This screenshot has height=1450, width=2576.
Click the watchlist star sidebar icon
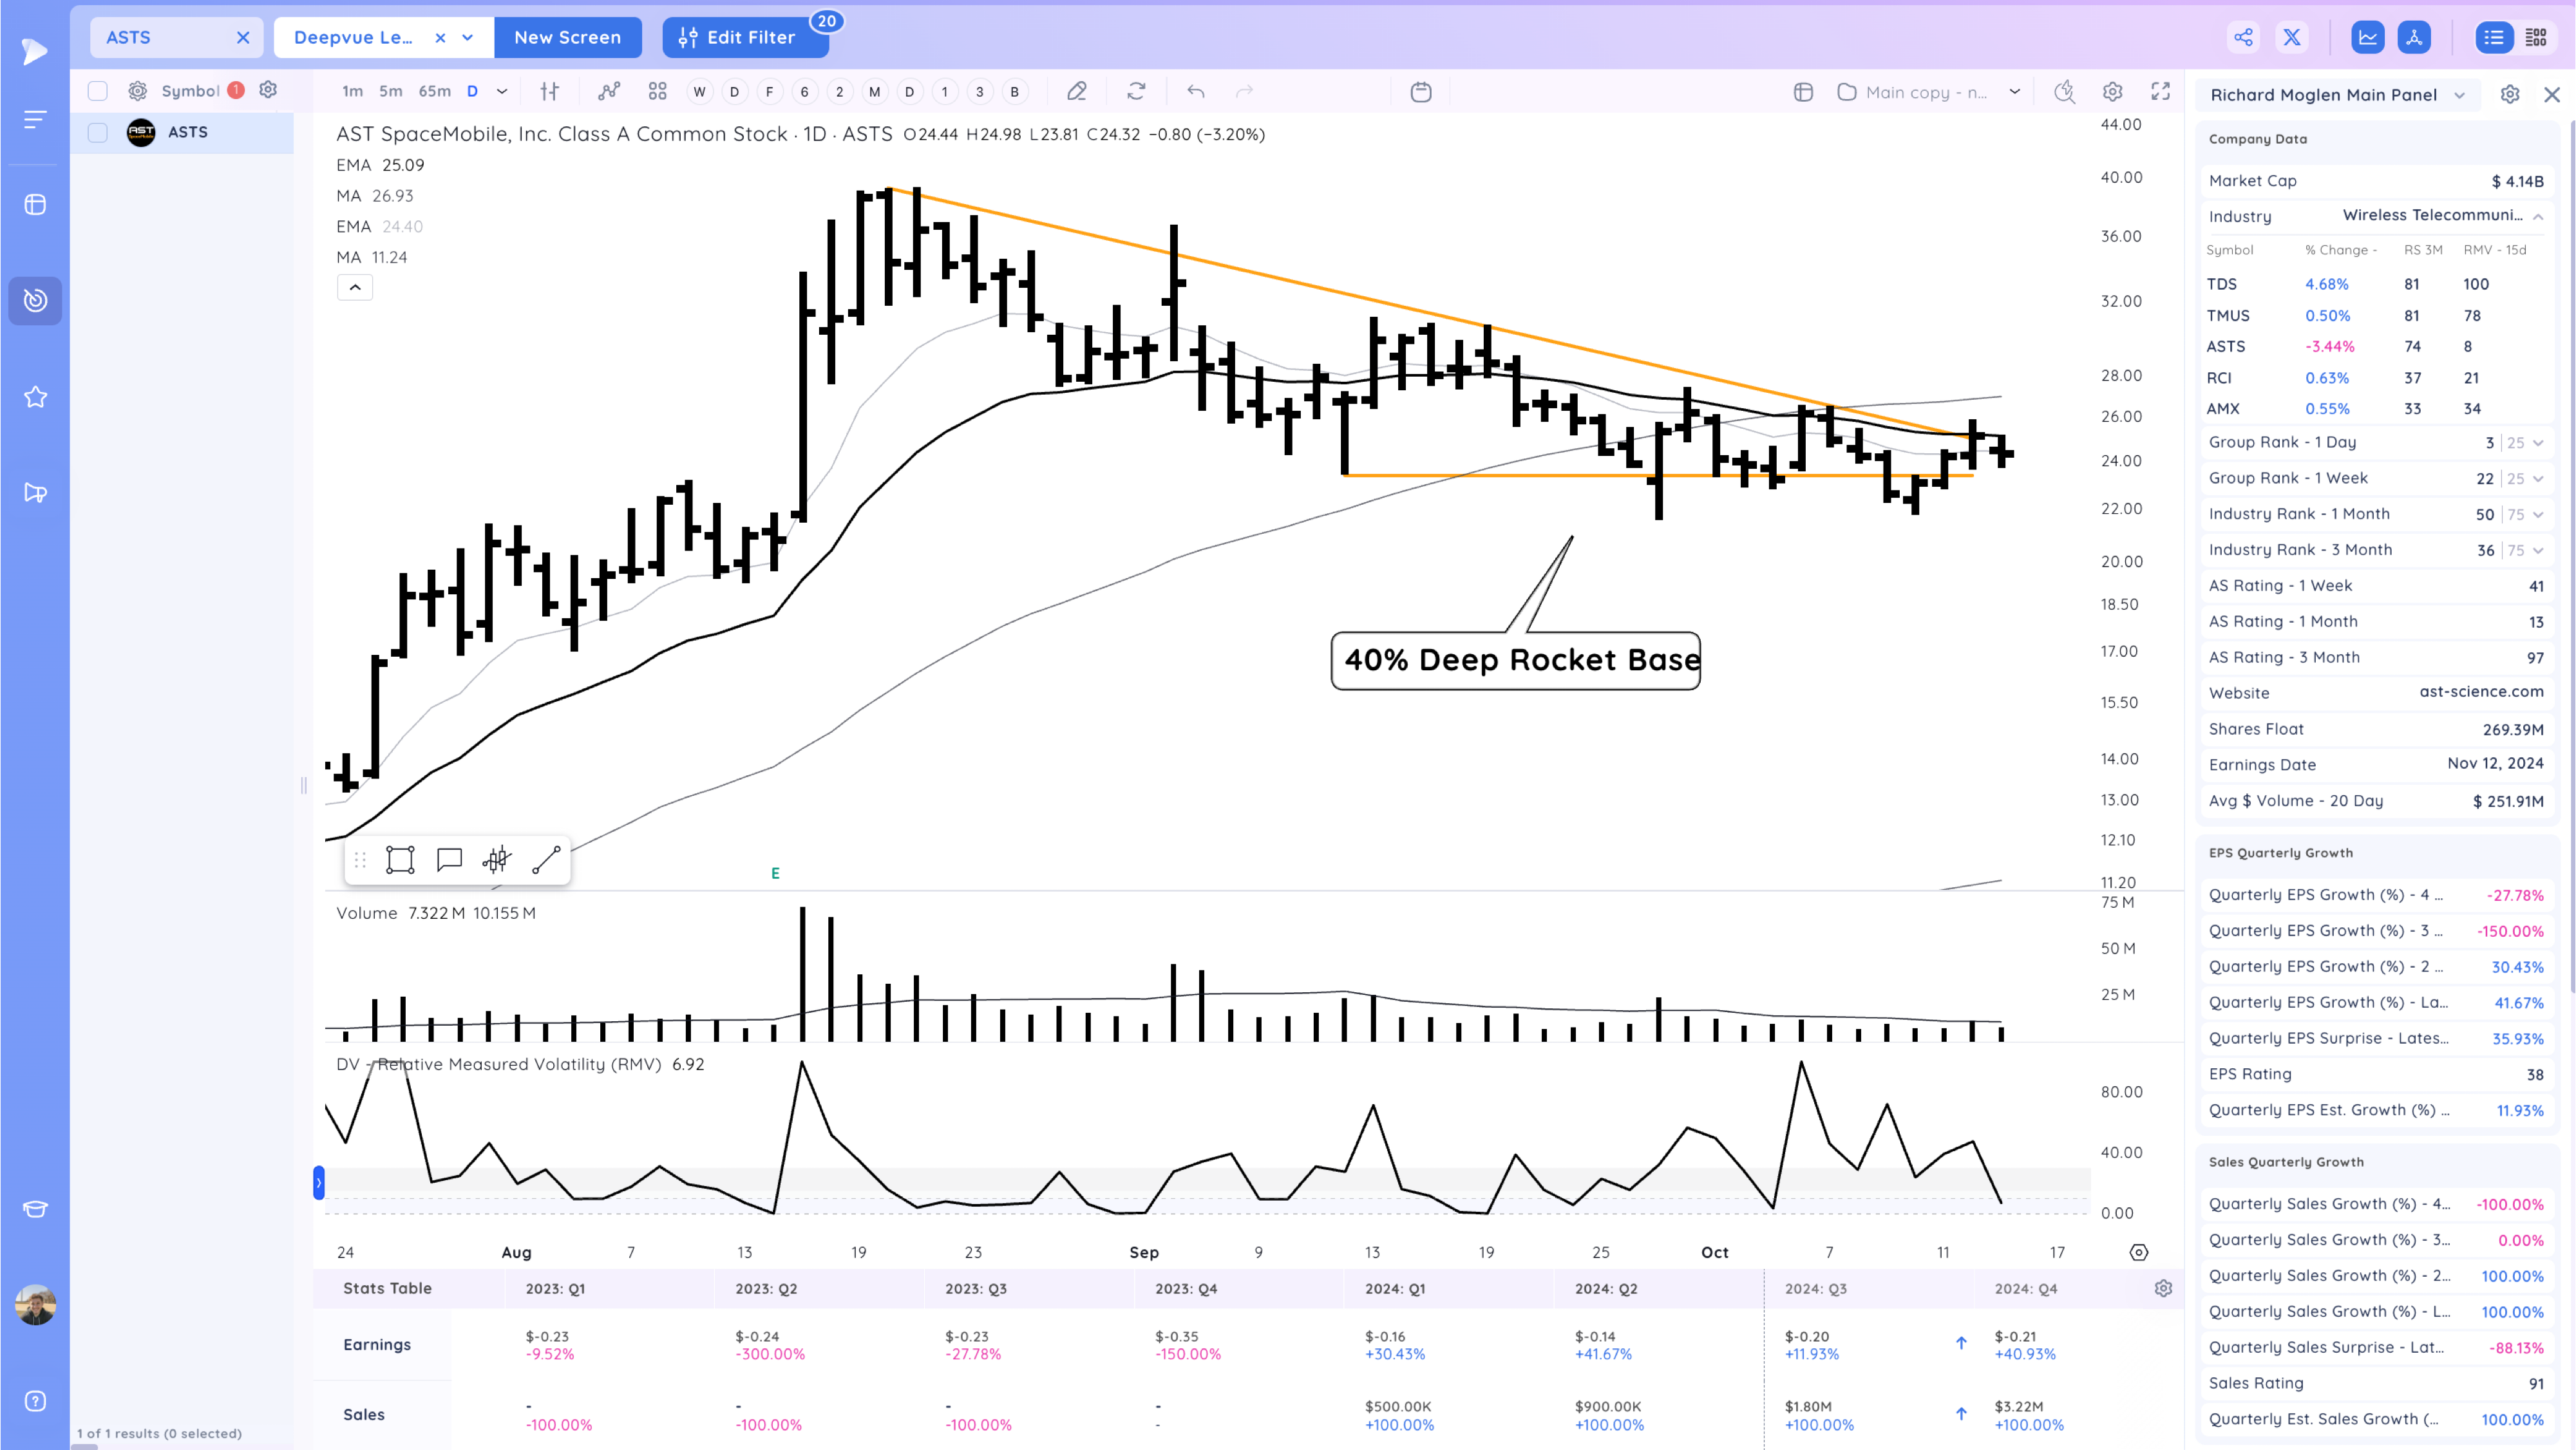click(35, 397)
